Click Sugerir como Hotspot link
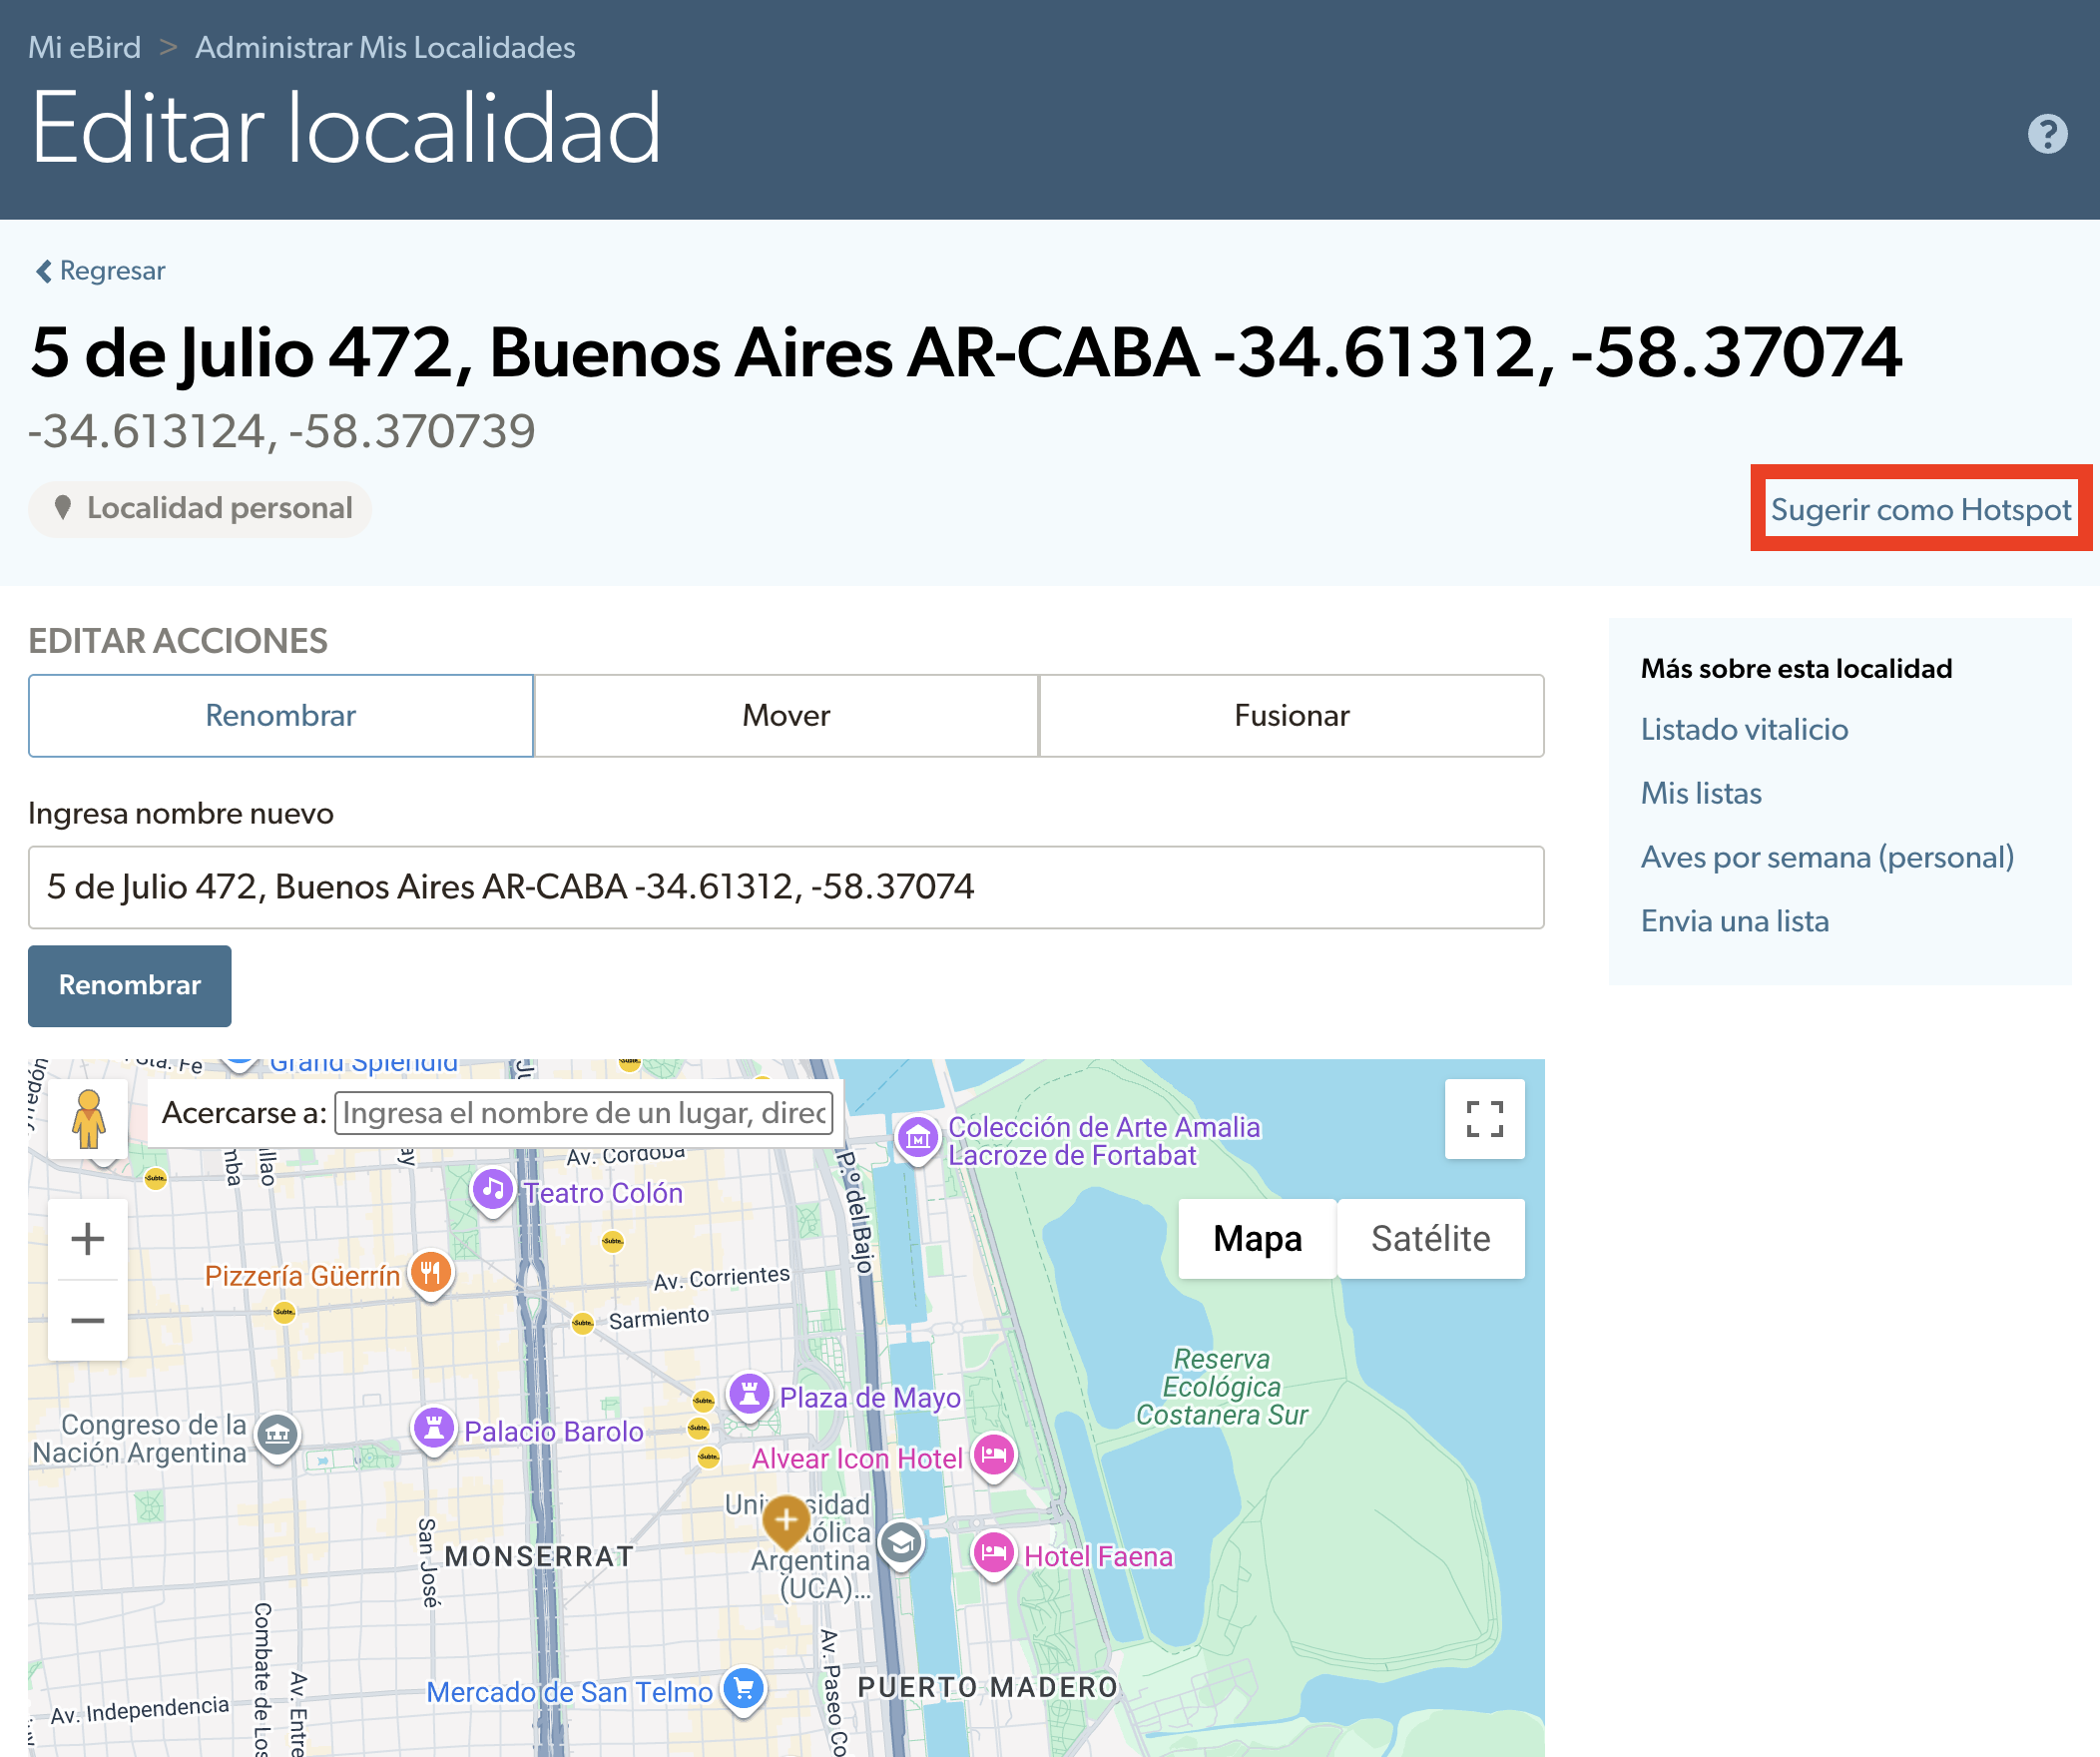 tap(1920, 509)
